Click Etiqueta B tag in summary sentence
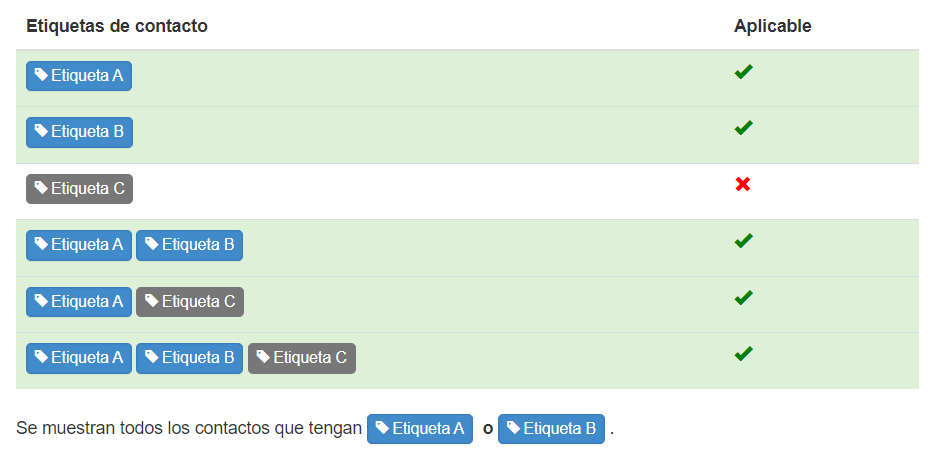The image size is (937, 464). [x=551, y=429]
